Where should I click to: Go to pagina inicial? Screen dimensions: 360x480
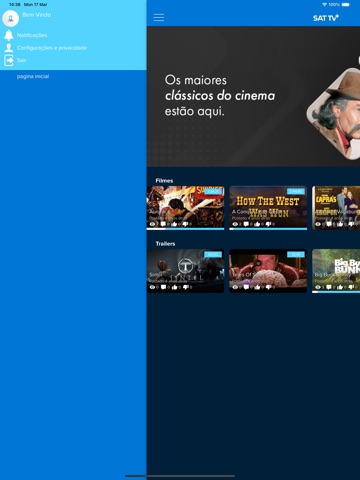pos(33,76)
